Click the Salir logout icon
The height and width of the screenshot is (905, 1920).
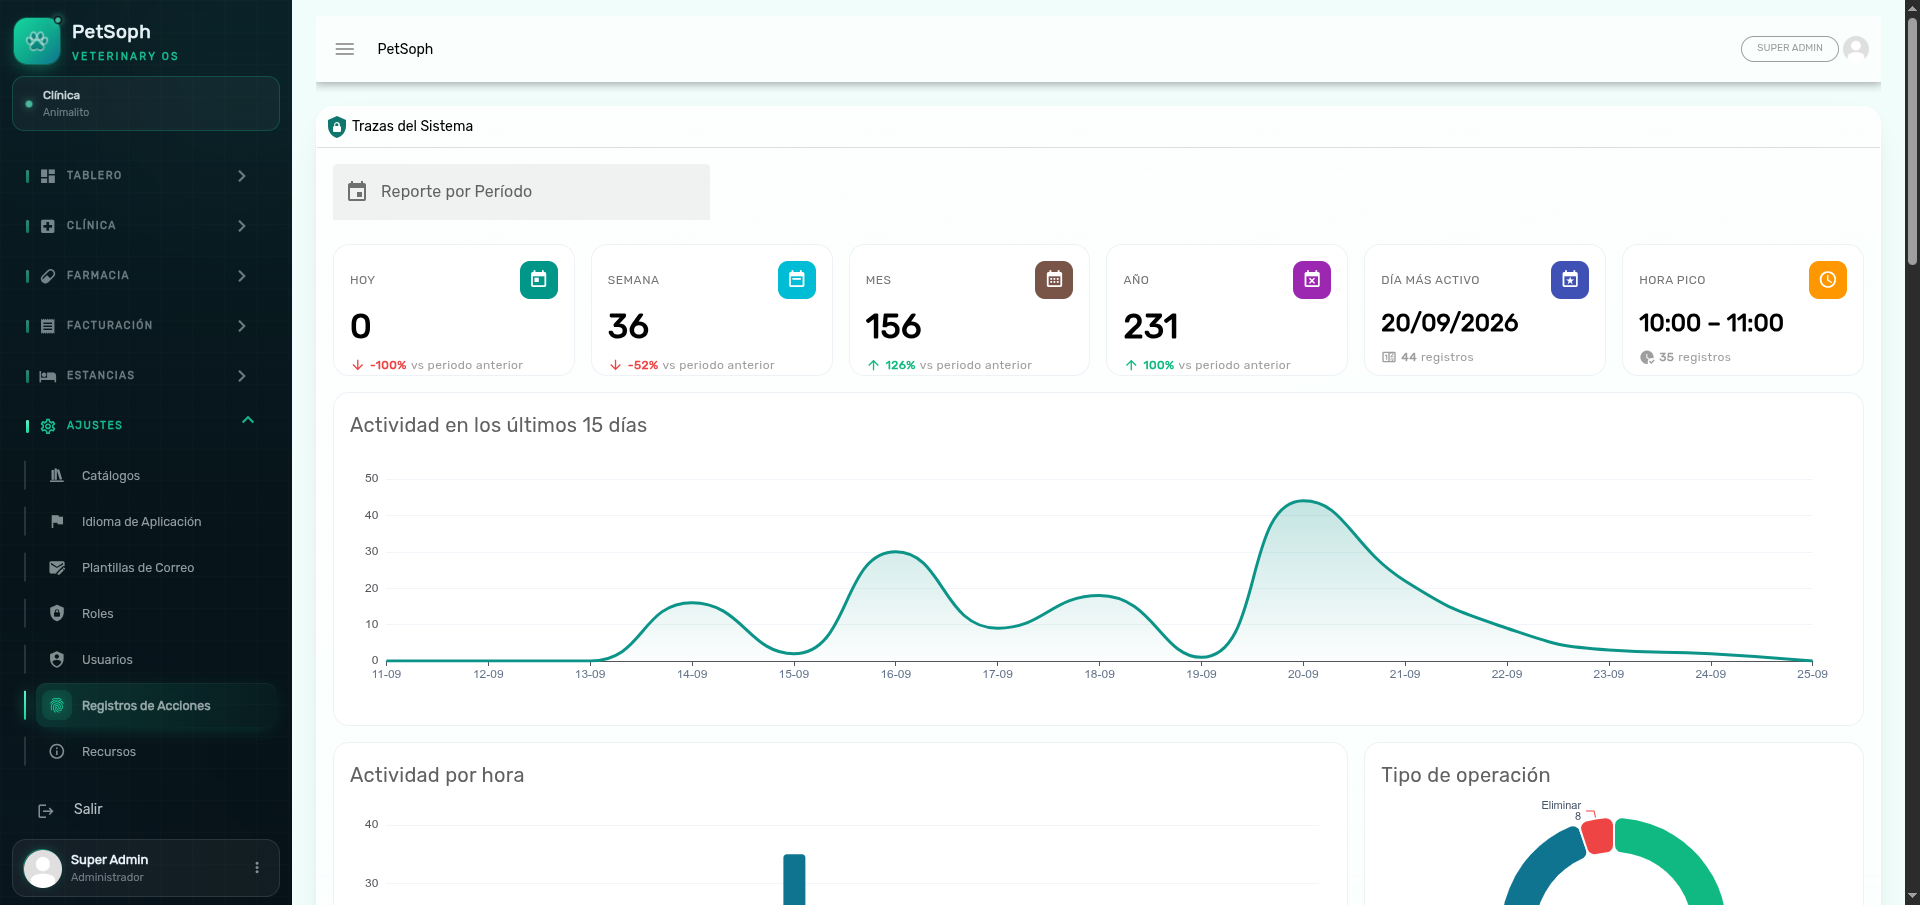pos(46,811)
